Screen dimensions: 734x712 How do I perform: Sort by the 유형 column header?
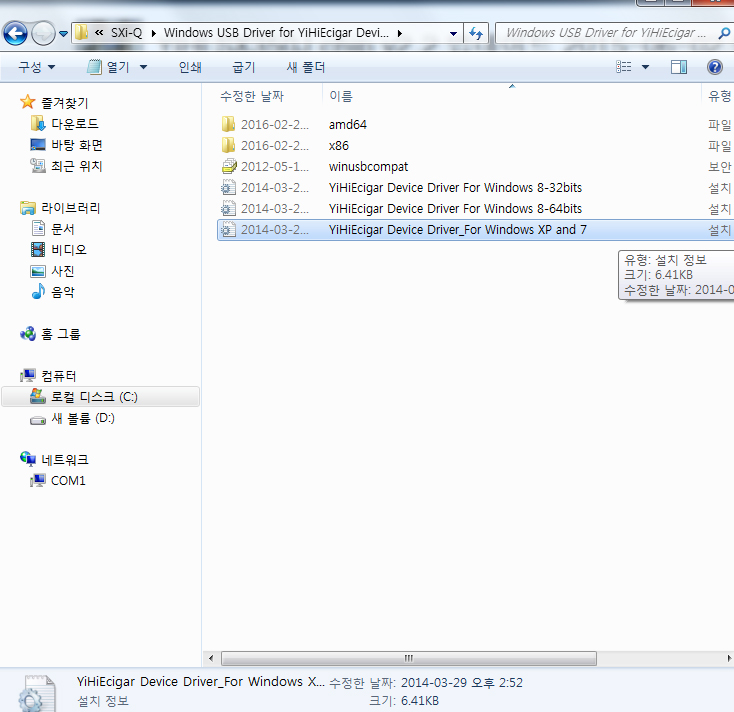[x=719, y=96]
